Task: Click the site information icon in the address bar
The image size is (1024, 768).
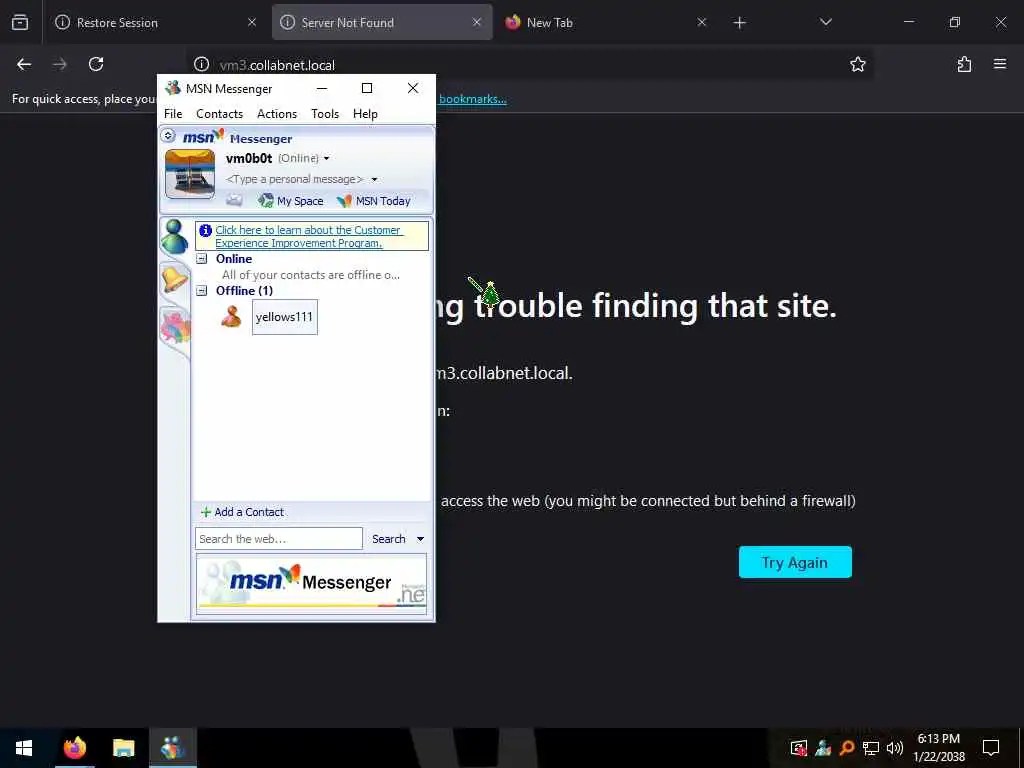Action: [201, 64]
